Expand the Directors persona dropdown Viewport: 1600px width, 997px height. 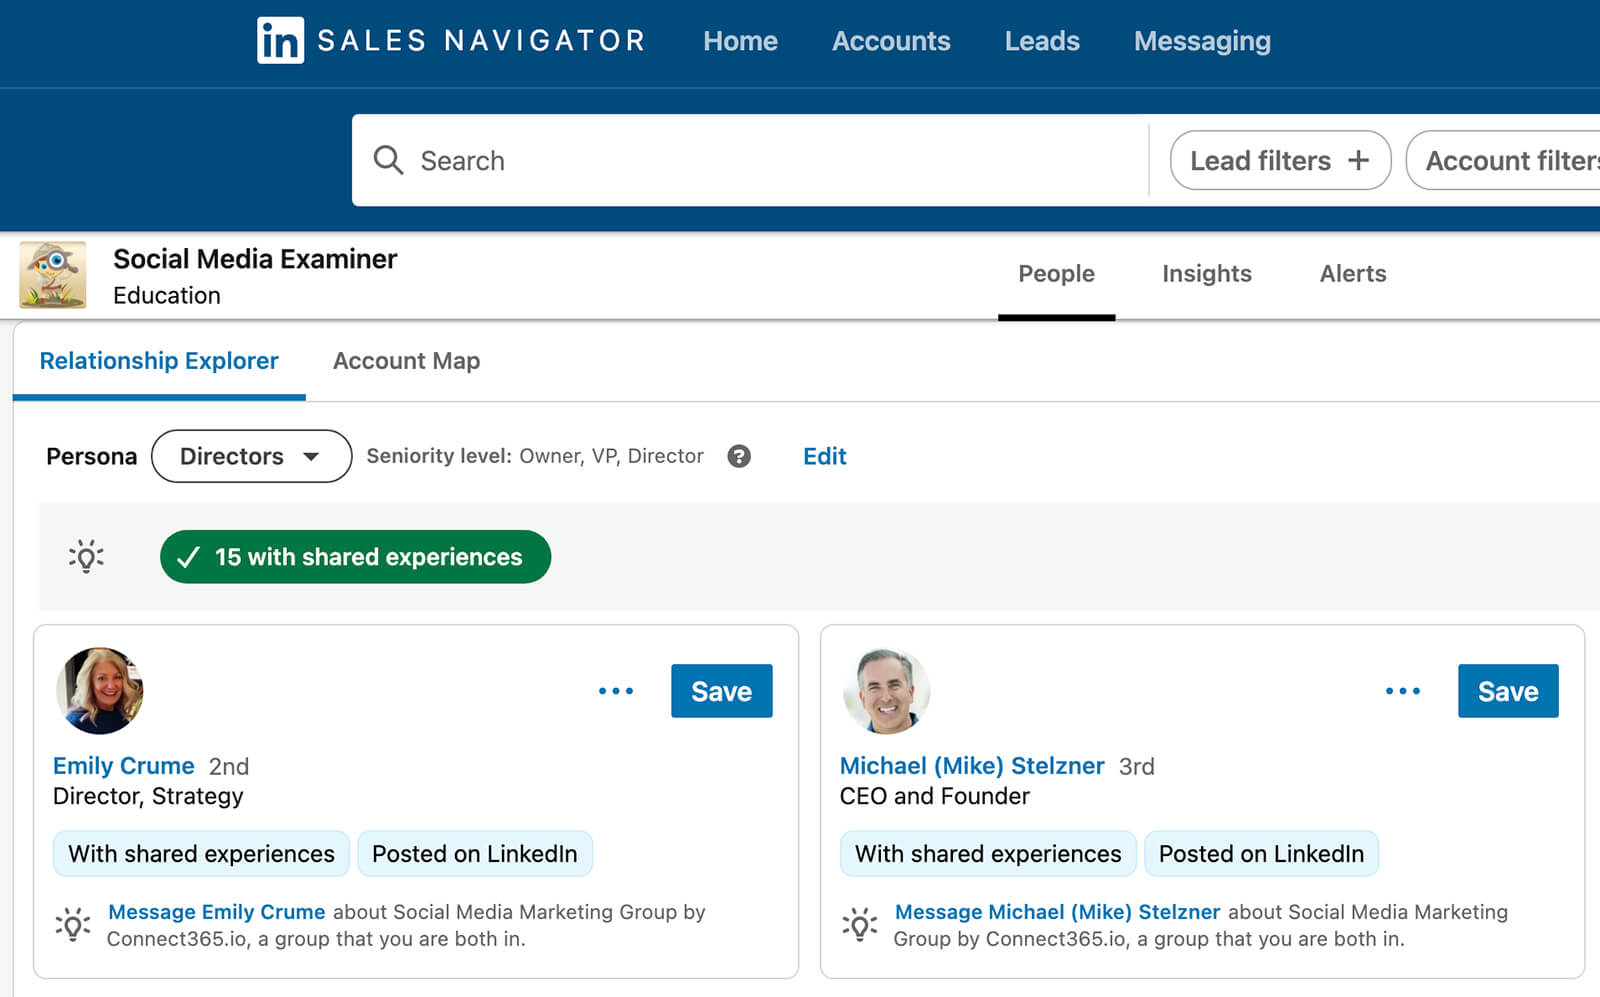251,456
